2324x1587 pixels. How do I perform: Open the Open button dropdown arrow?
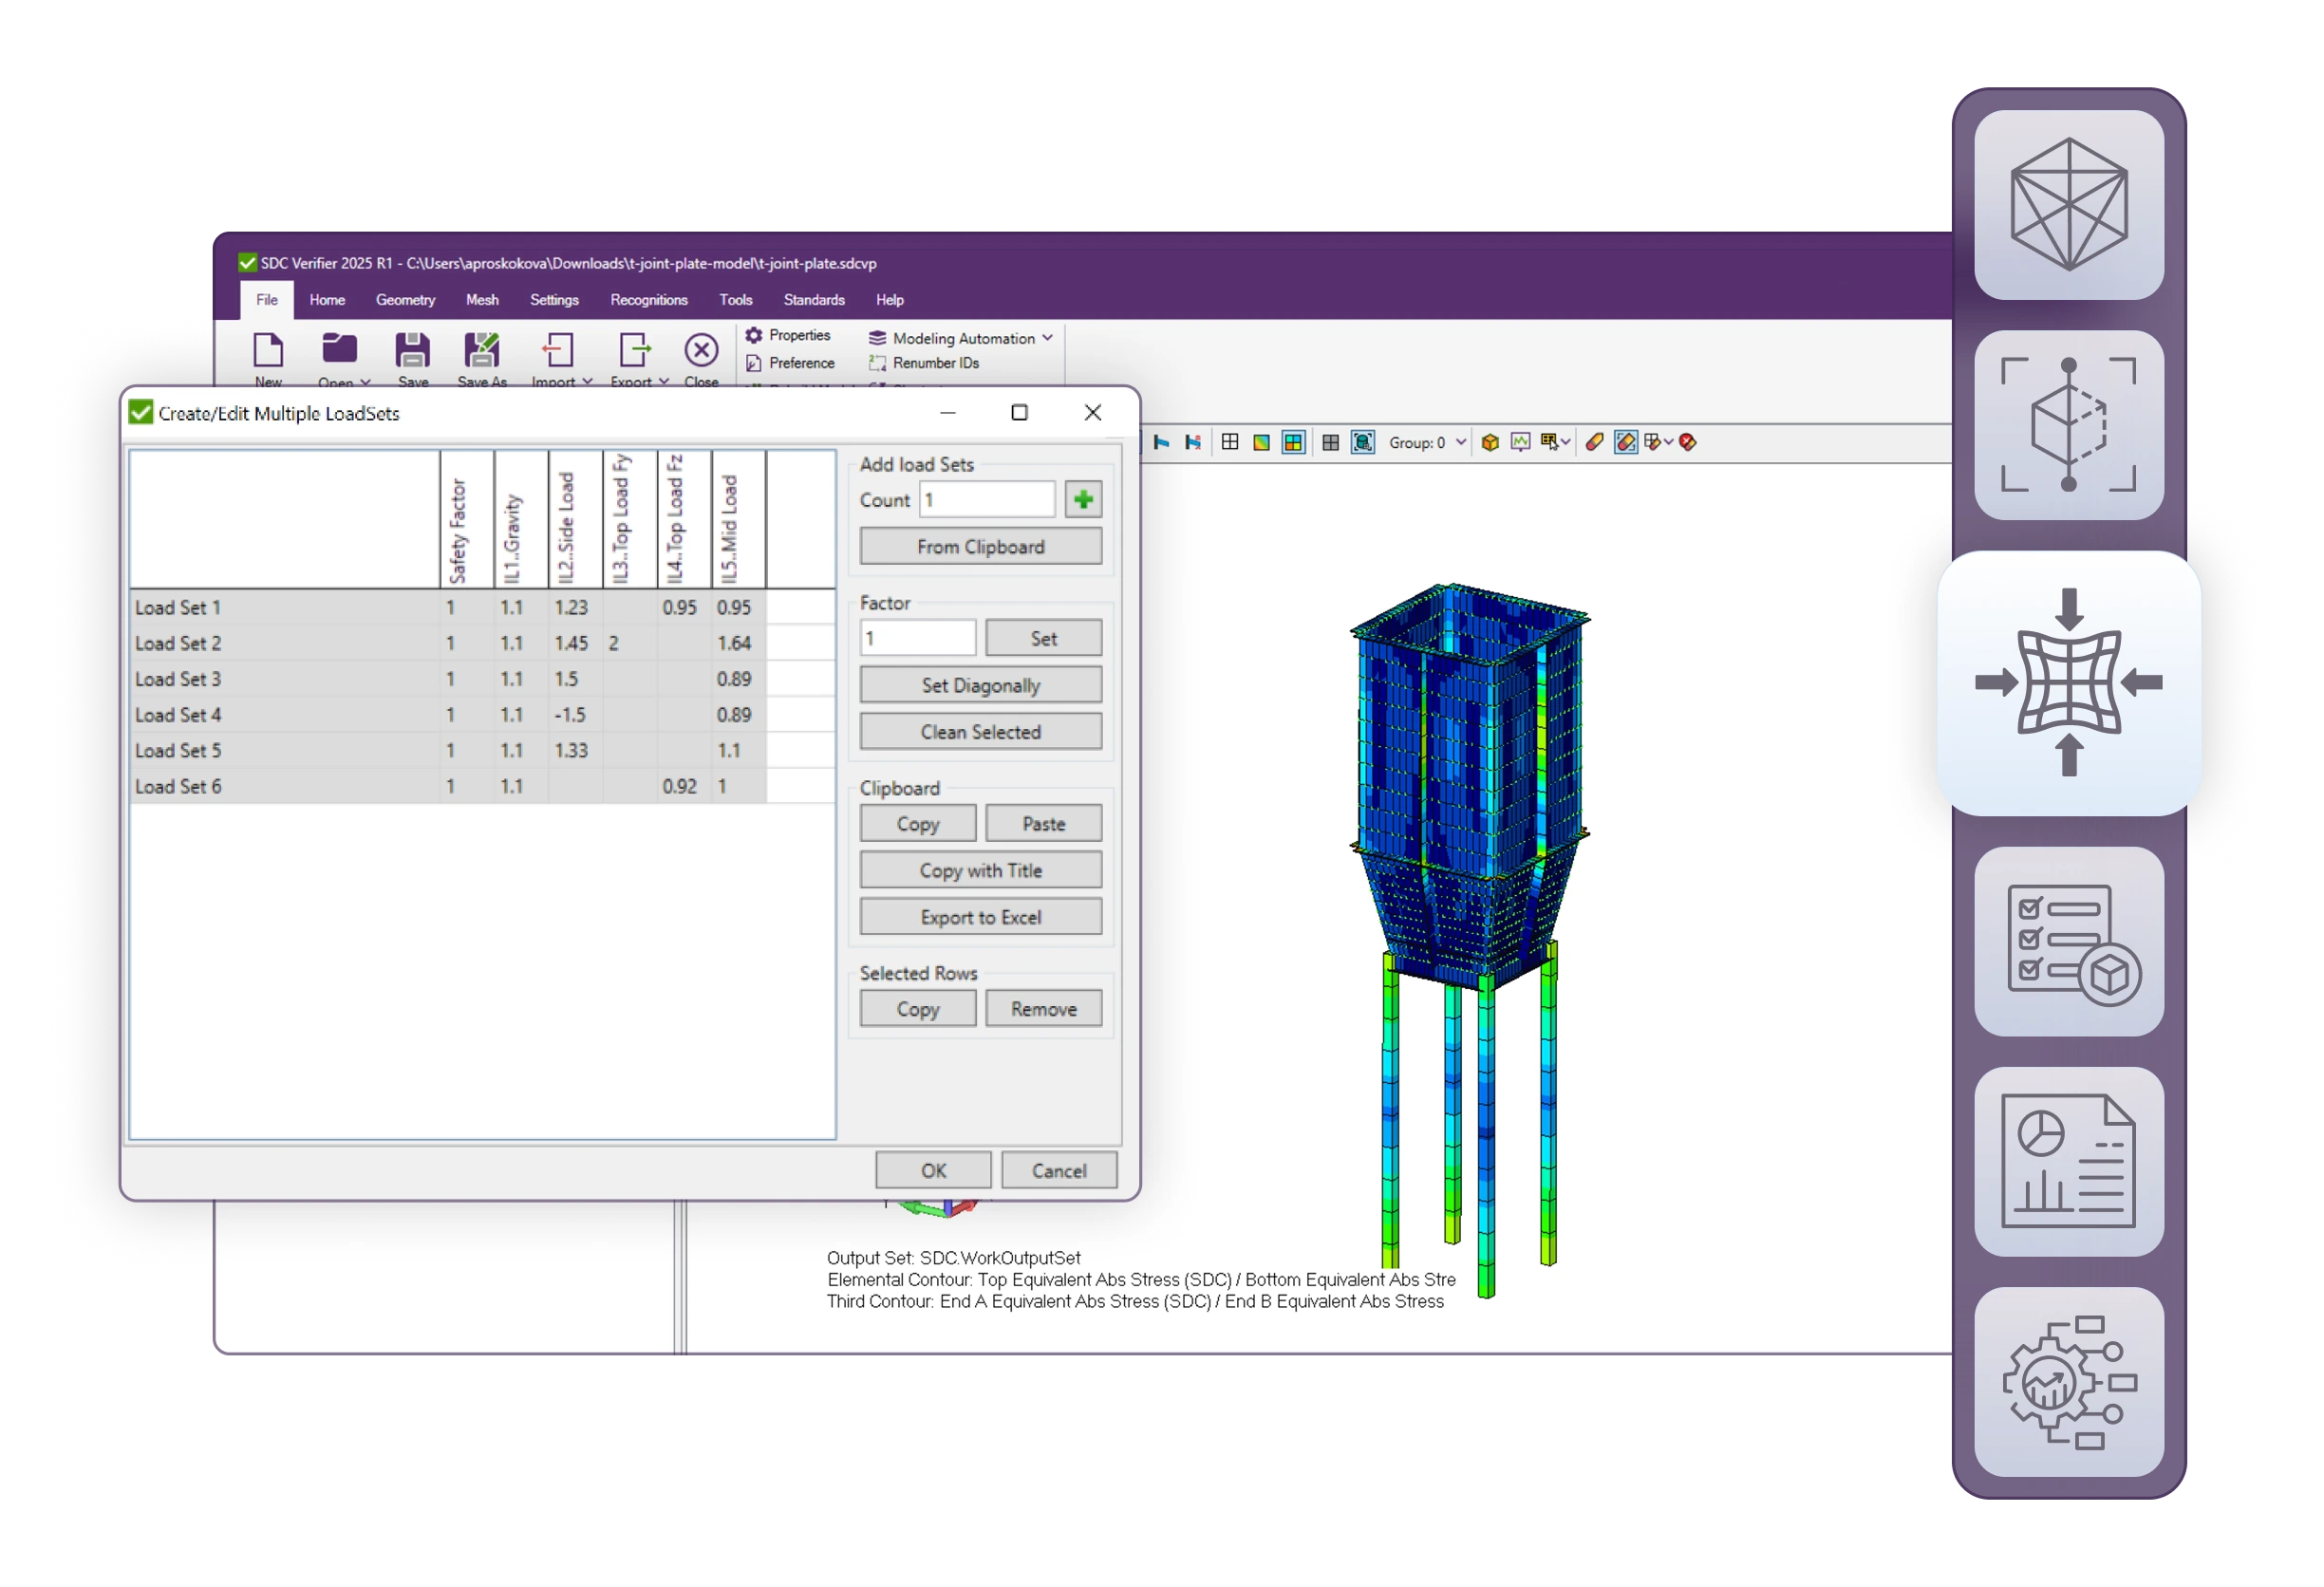(x=365, y=382)
